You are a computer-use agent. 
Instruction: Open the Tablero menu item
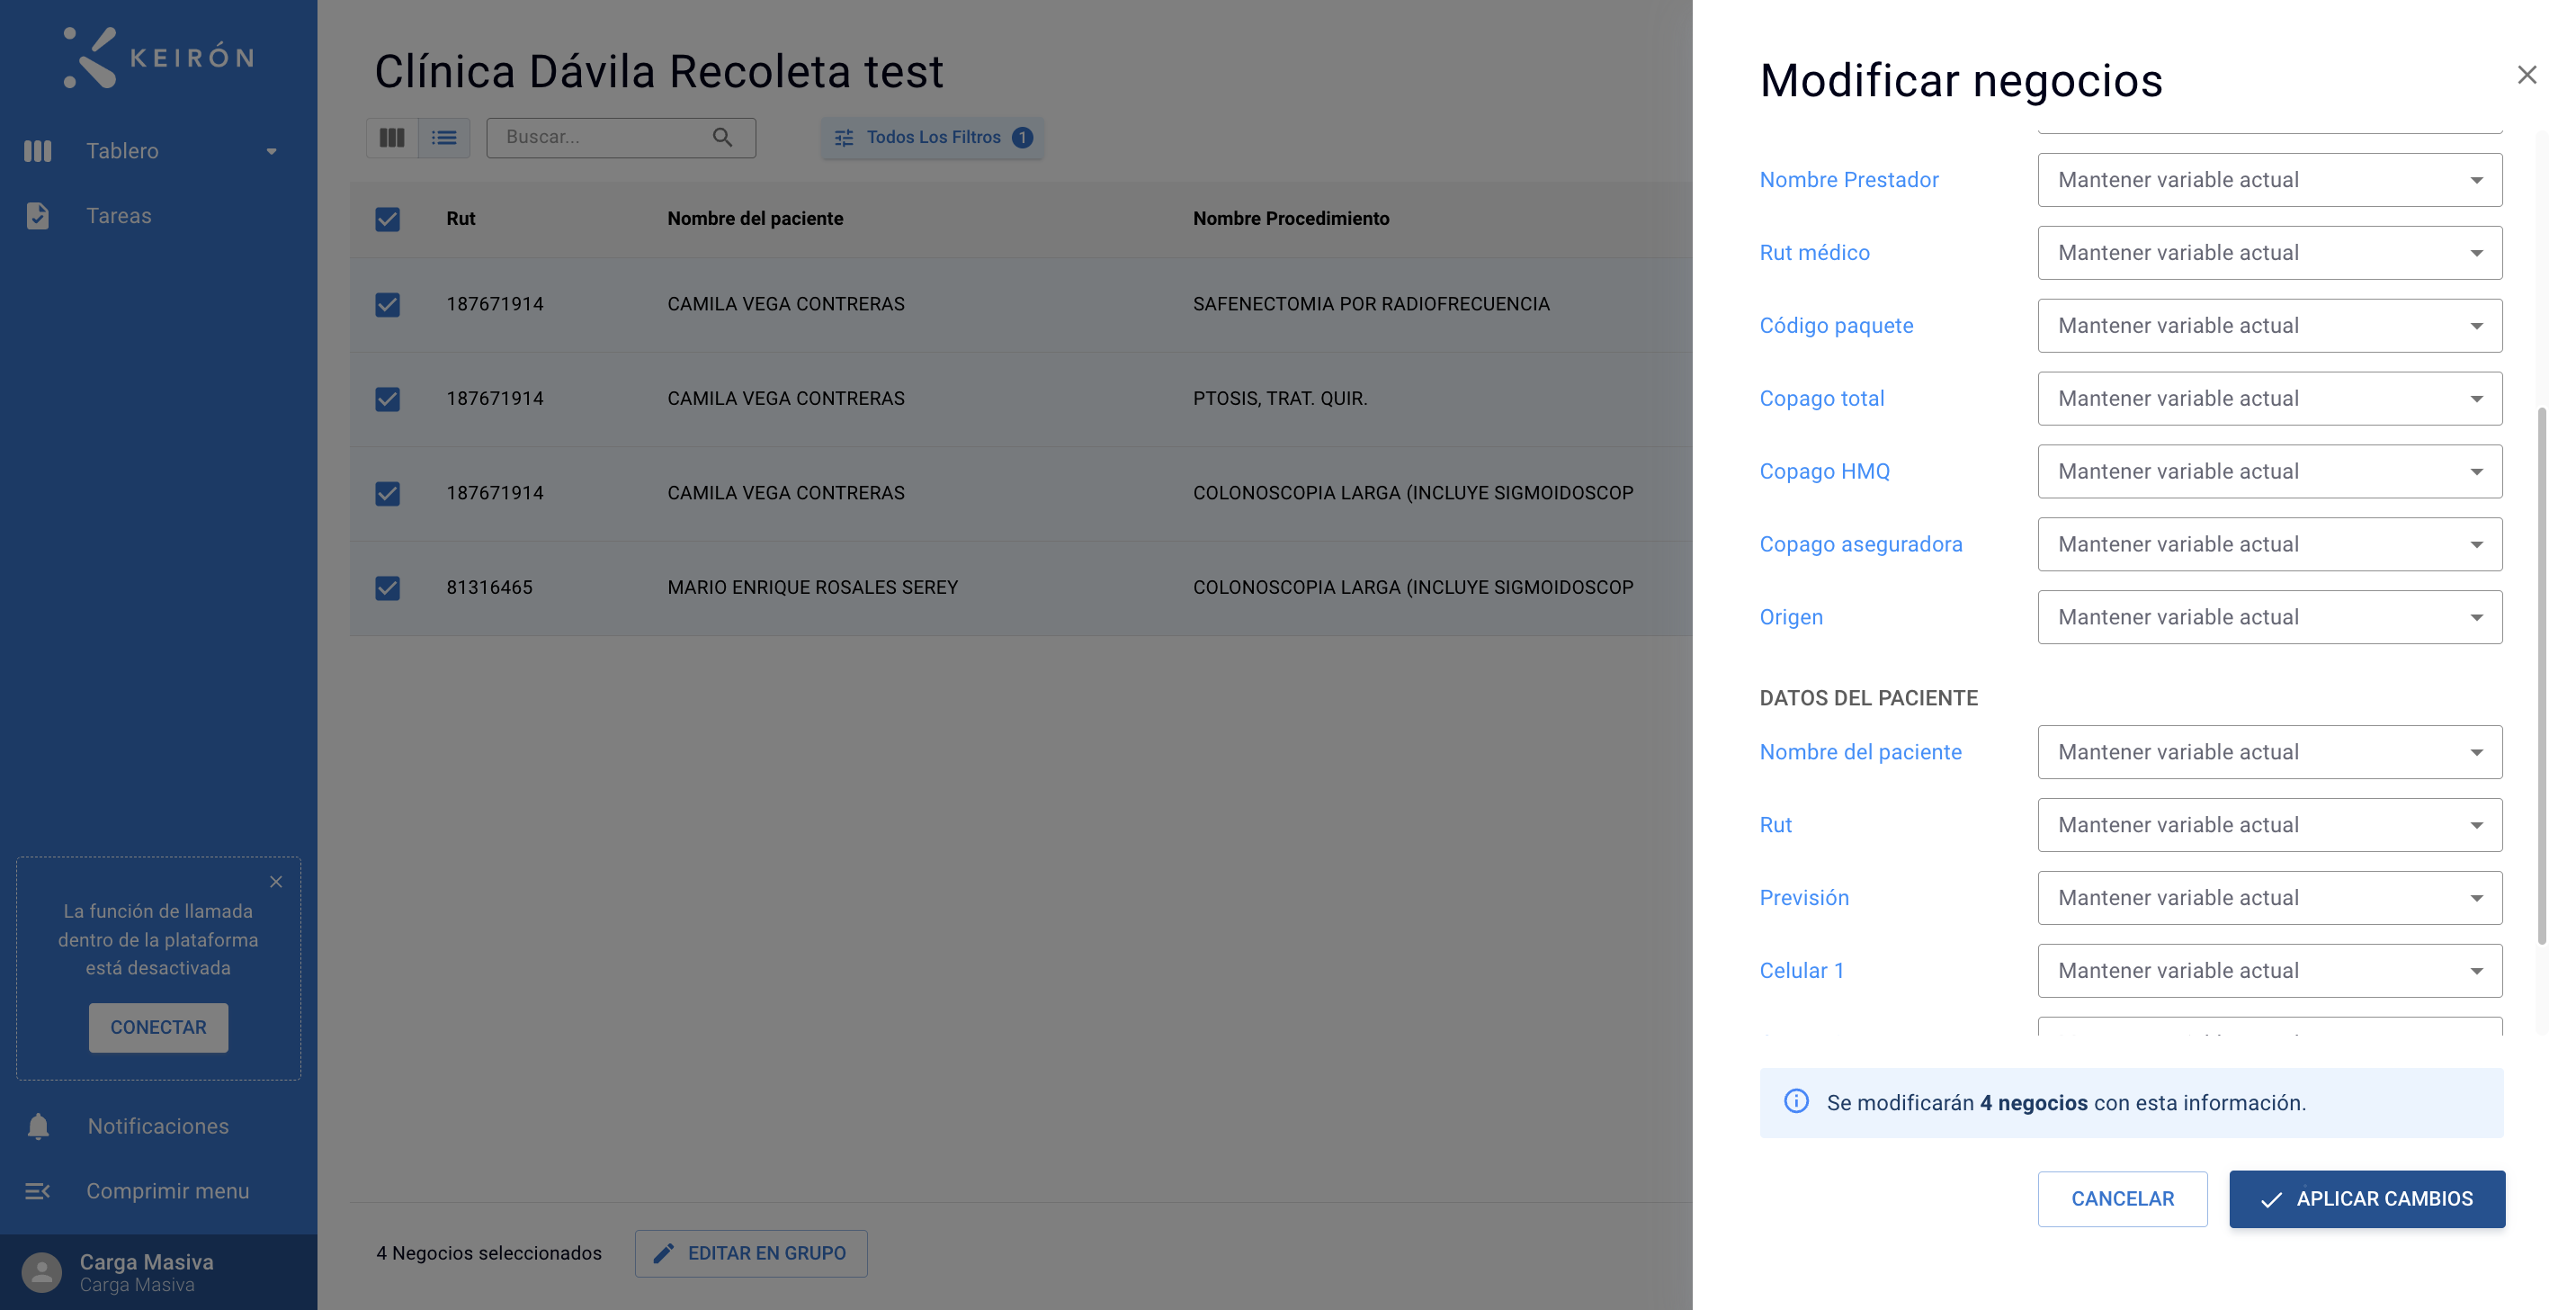point(152,151)
